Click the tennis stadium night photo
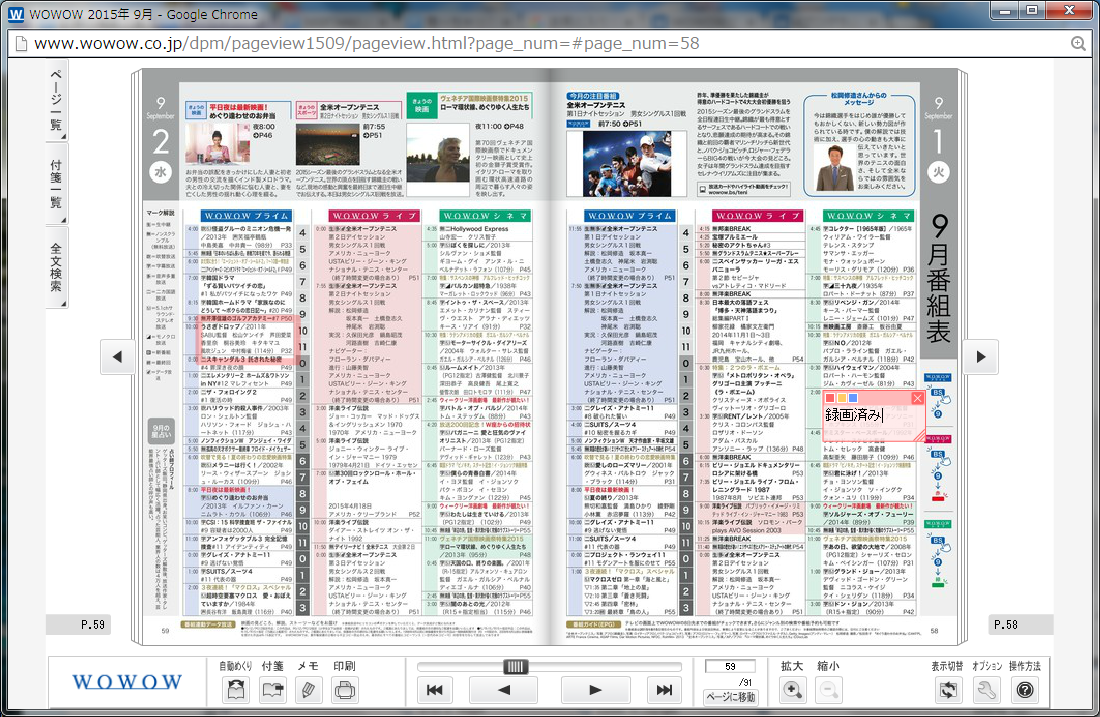The image size is (1100, 717). pos(328,145)
